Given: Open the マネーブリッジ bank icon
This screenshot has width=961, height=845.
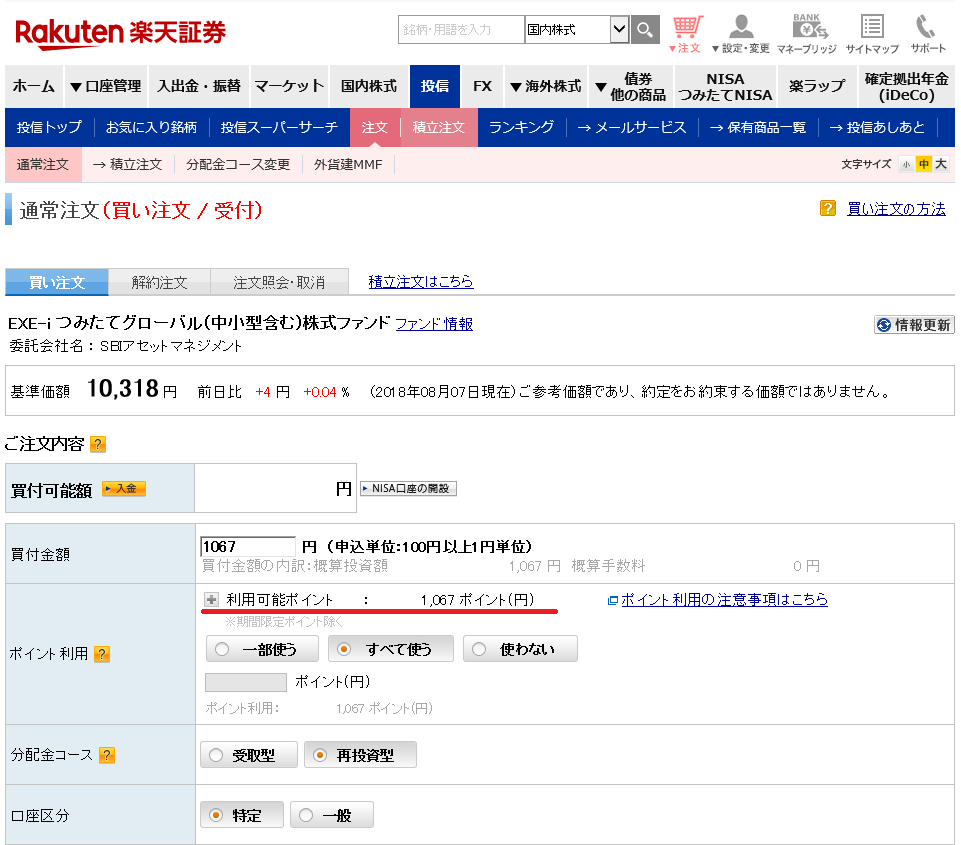Looking at the screenshot, I should (x=807, y=34).
